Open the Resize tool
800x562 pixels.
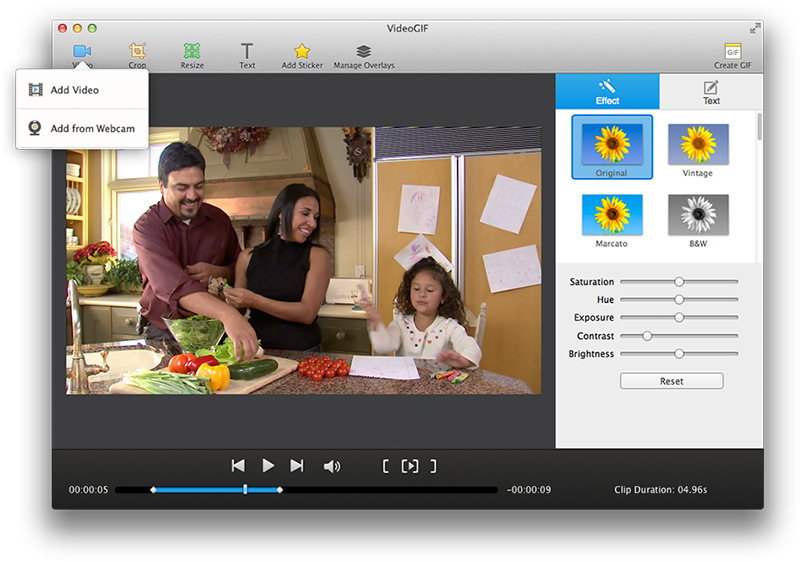192,56
